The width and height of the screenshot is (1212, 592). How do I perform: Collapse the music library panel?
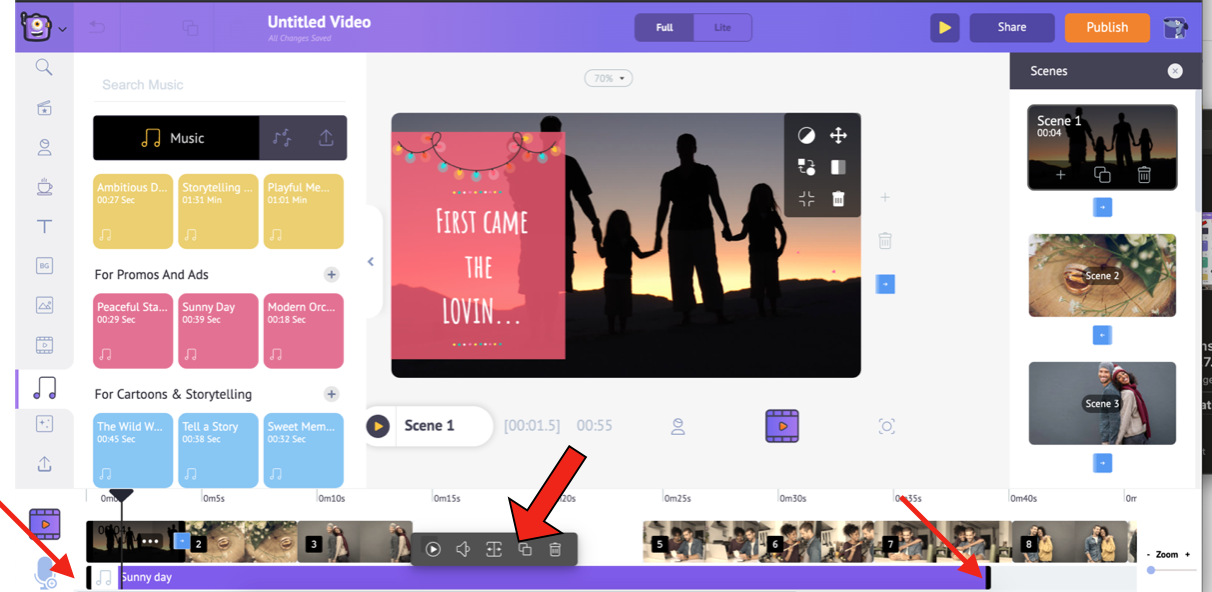[x=370, y=262]
